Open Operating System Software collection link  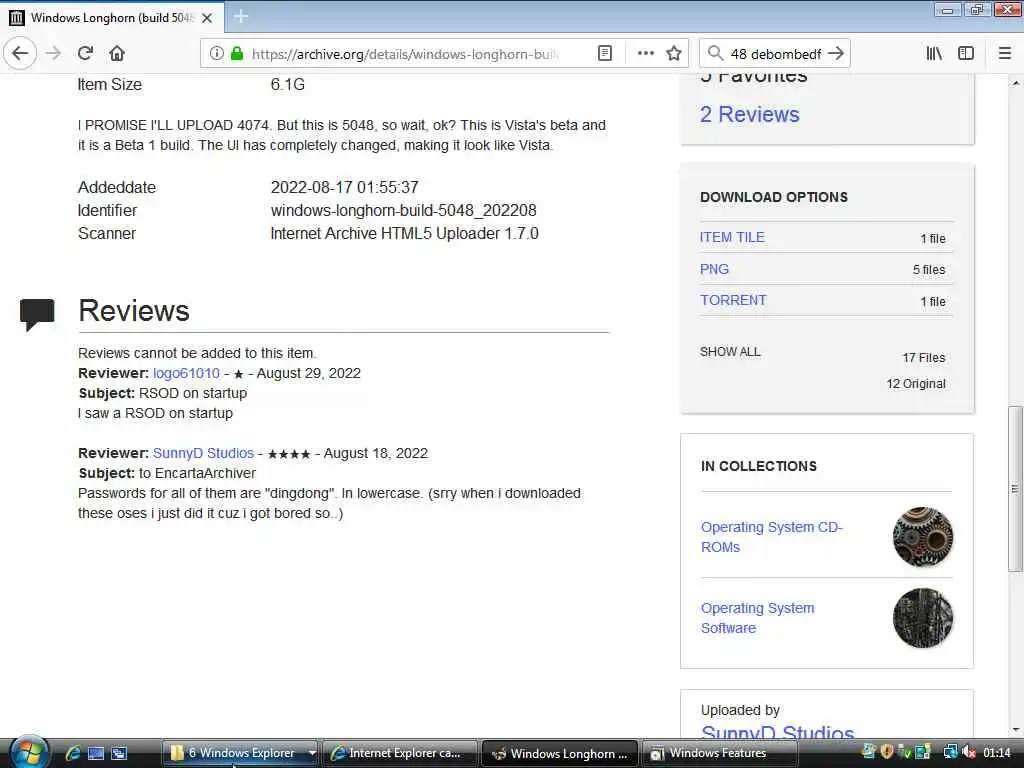click(x=758, y=618)
